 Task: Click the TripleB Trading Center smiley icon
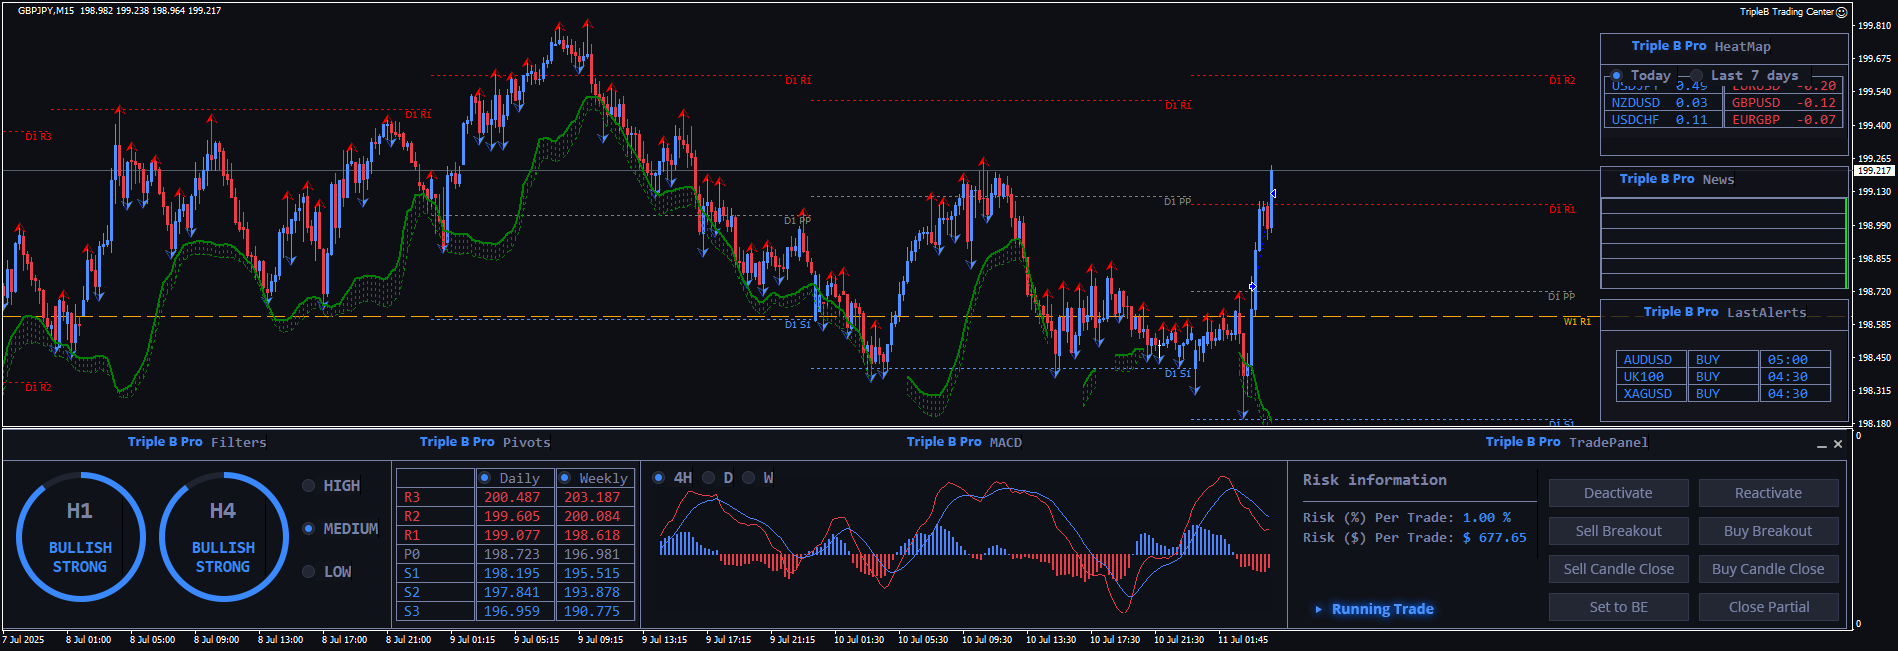tap(1842, 12)
